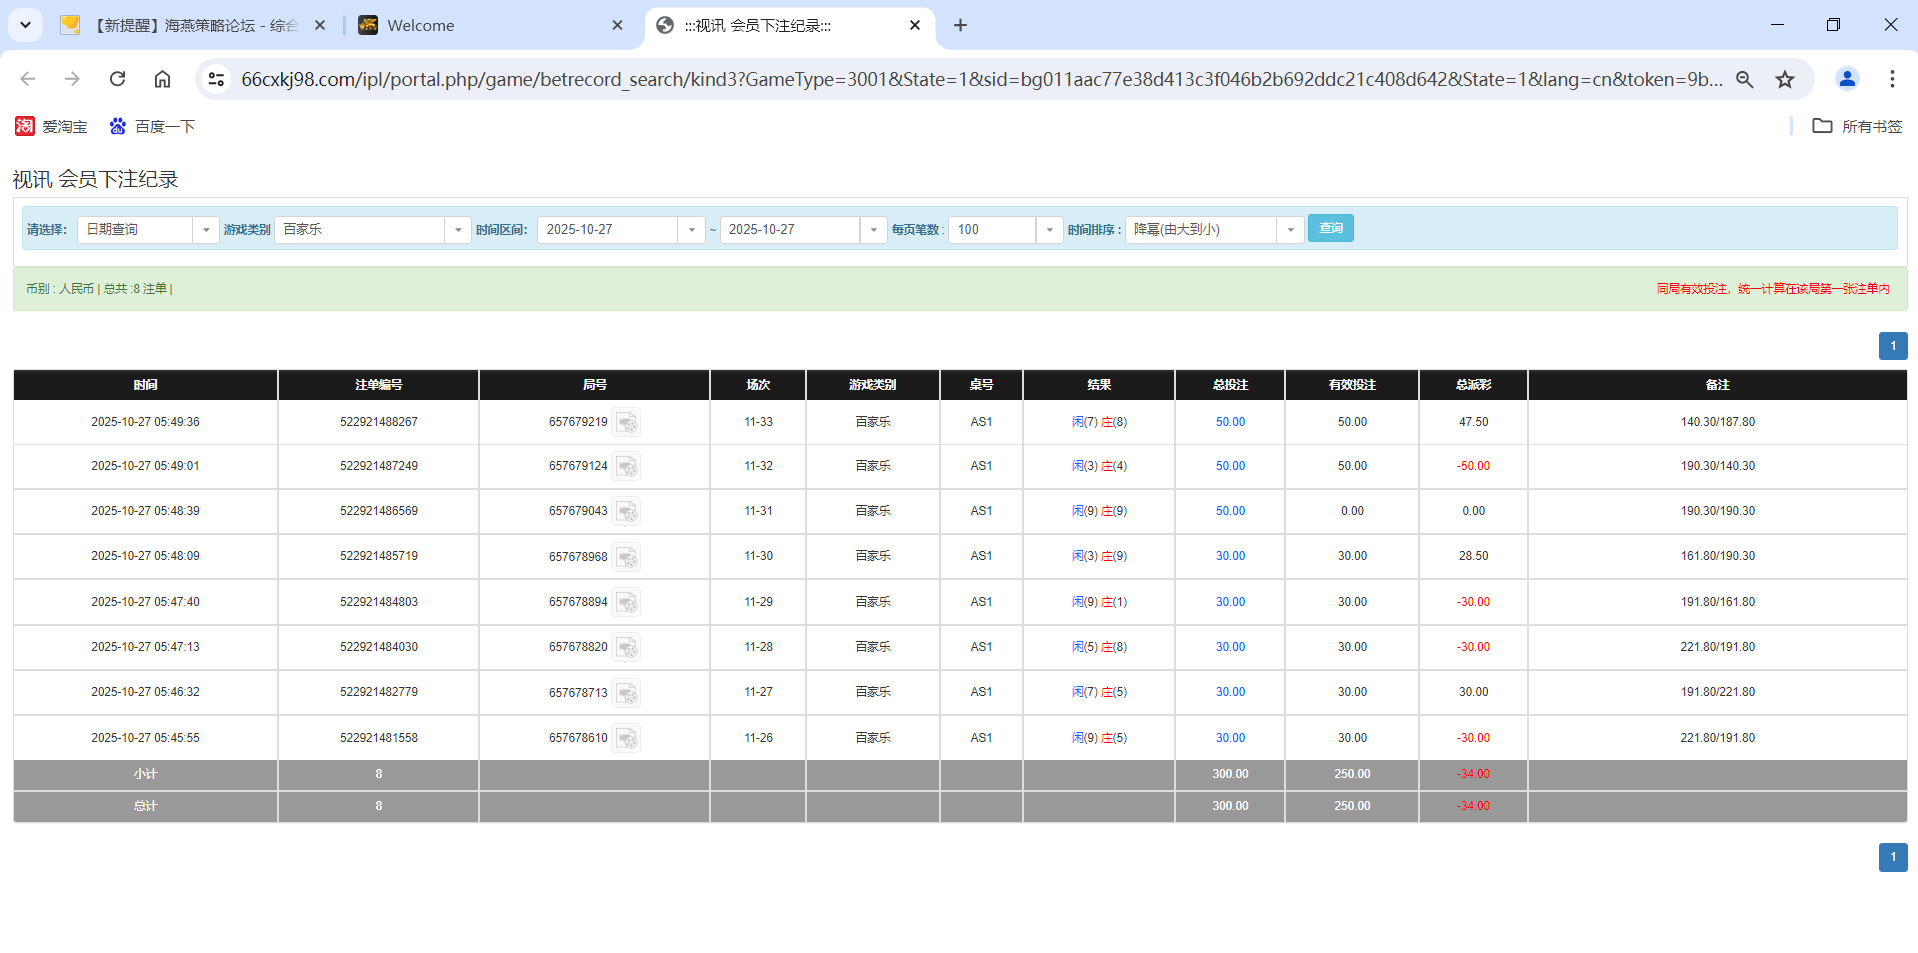This screenshot has height=953, width=1918.
Task: Open the 时间排序 sort order dropdown
Action: (1290, 229)
